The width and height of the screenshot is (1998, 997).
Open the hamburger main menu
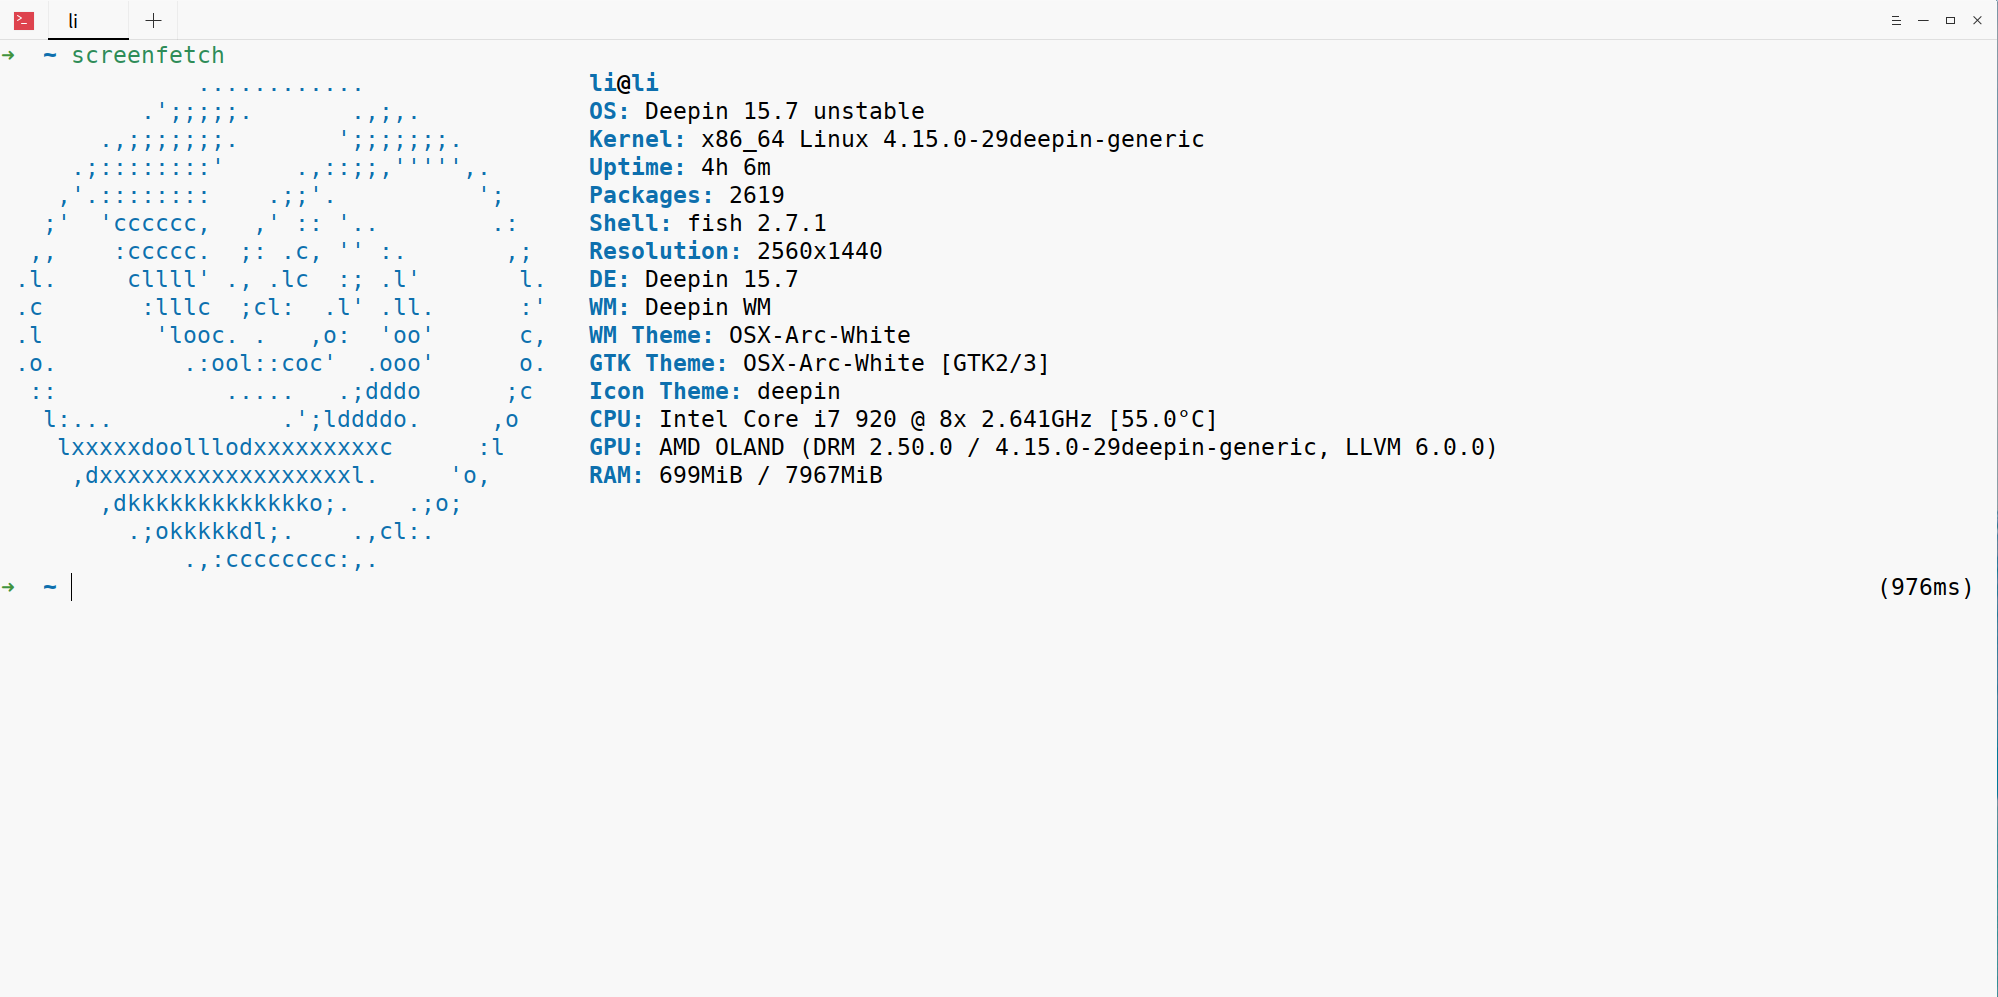1896,20
